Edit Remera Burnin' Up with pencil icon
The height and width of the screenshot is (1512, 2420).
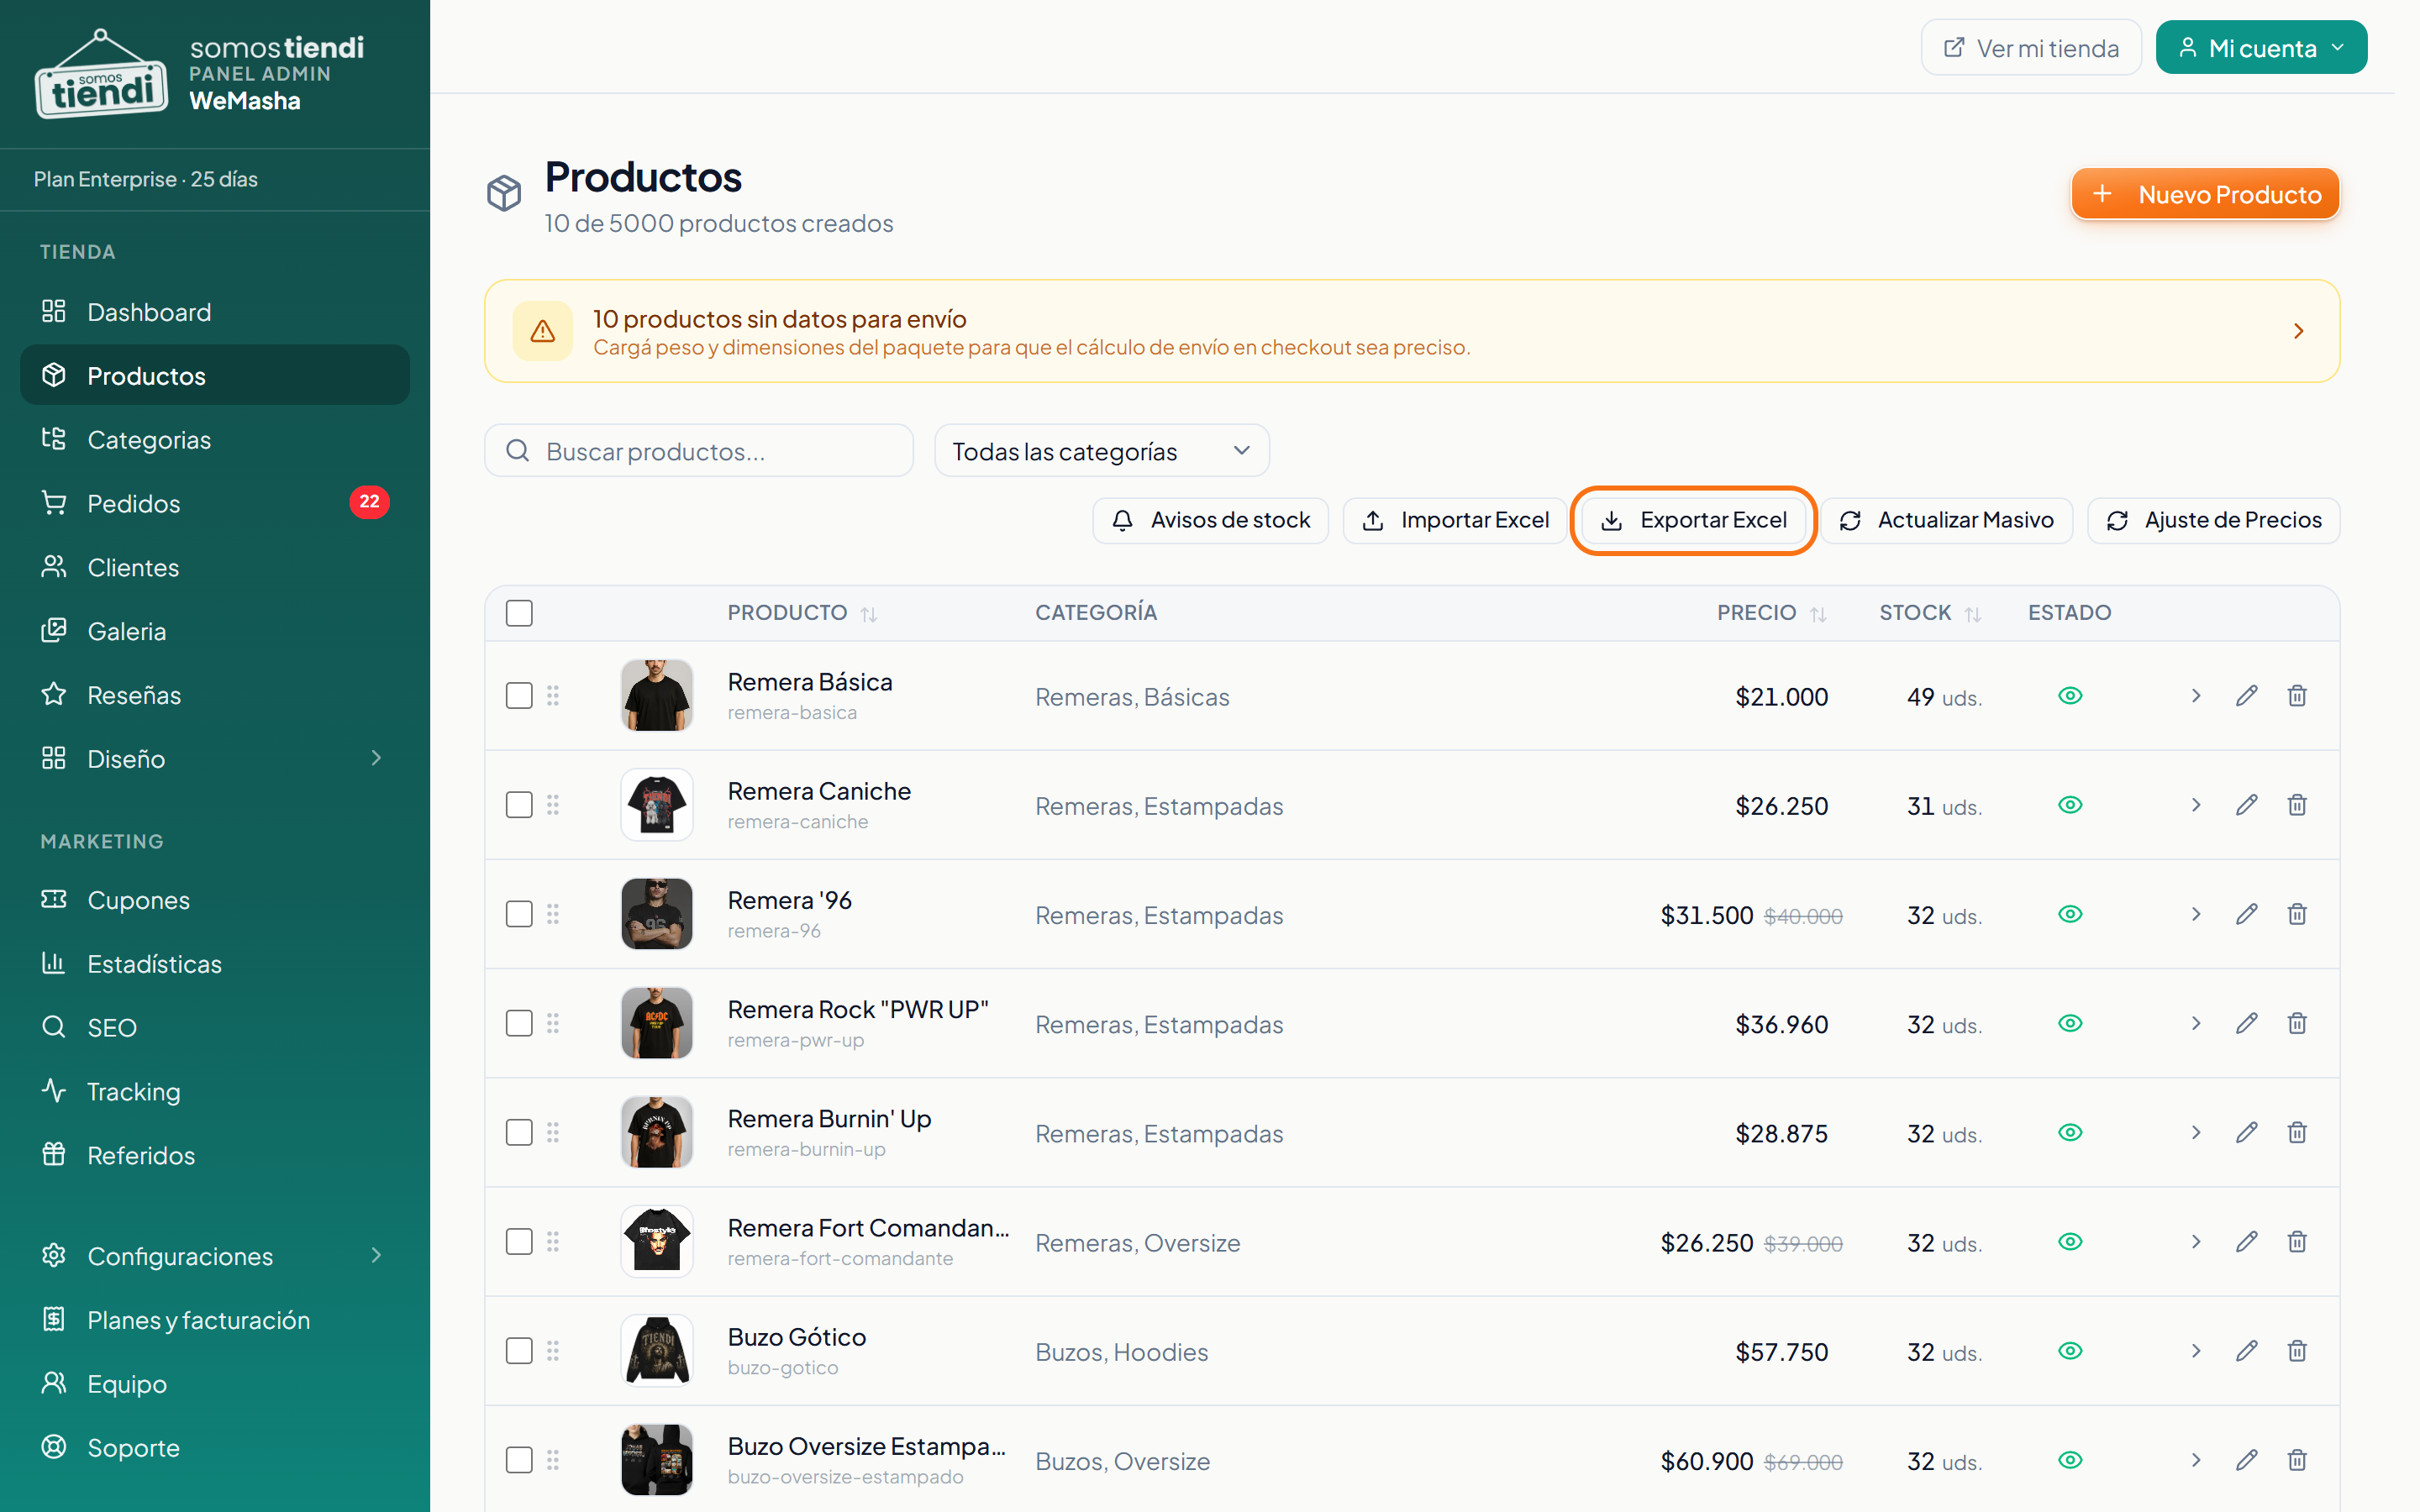(x=2246, y=1132)
